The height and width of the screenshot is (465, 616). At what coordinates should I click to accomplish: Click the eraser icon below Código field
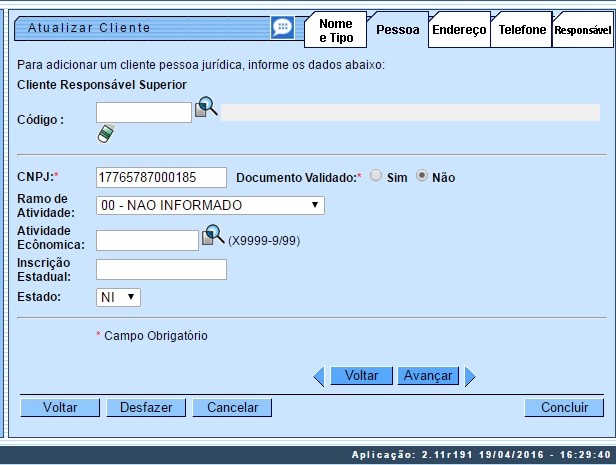pyautogui.click(x=105, y=133)
